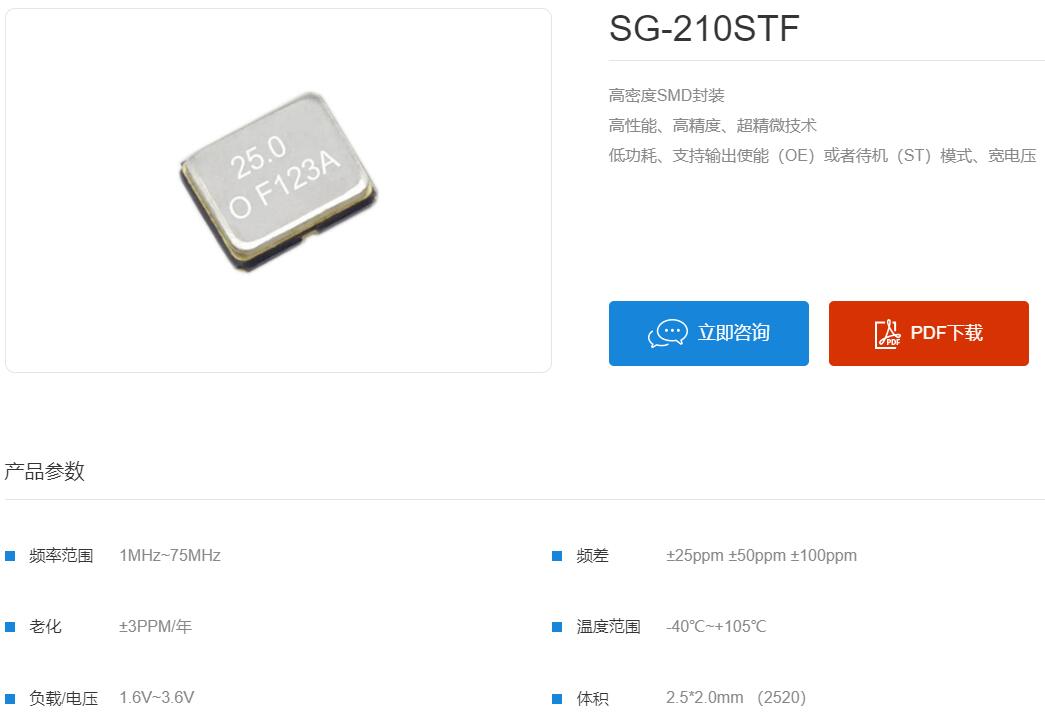Click the chat bubble icon

coord(668,333)
